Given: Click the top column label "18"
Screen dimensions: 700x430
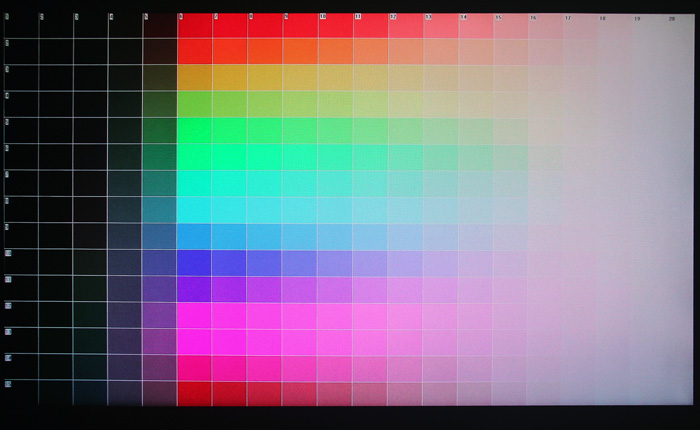Looking at the screenshot, I should tap(603, 19).
